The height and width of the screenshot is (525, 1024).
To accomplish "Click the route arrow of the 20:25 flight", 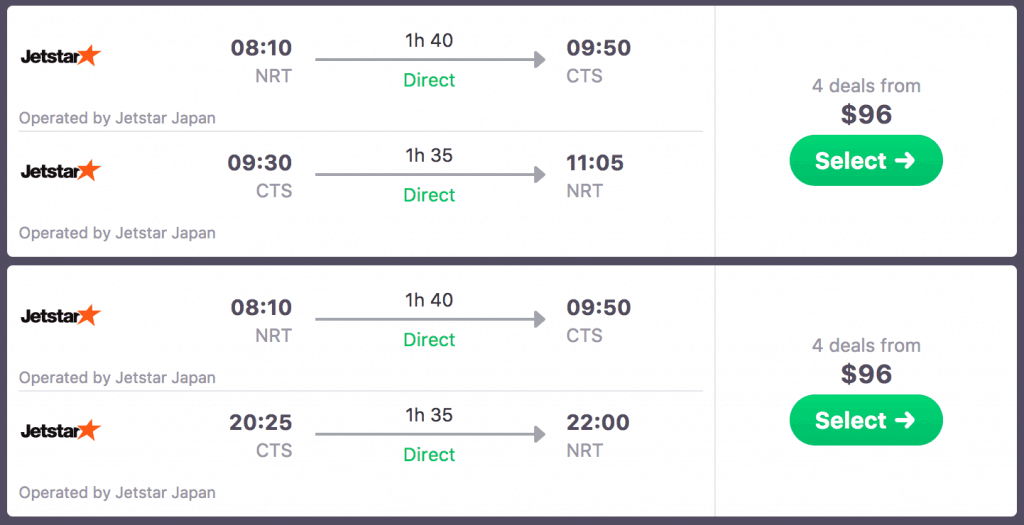I will click(x=430, y=434).
